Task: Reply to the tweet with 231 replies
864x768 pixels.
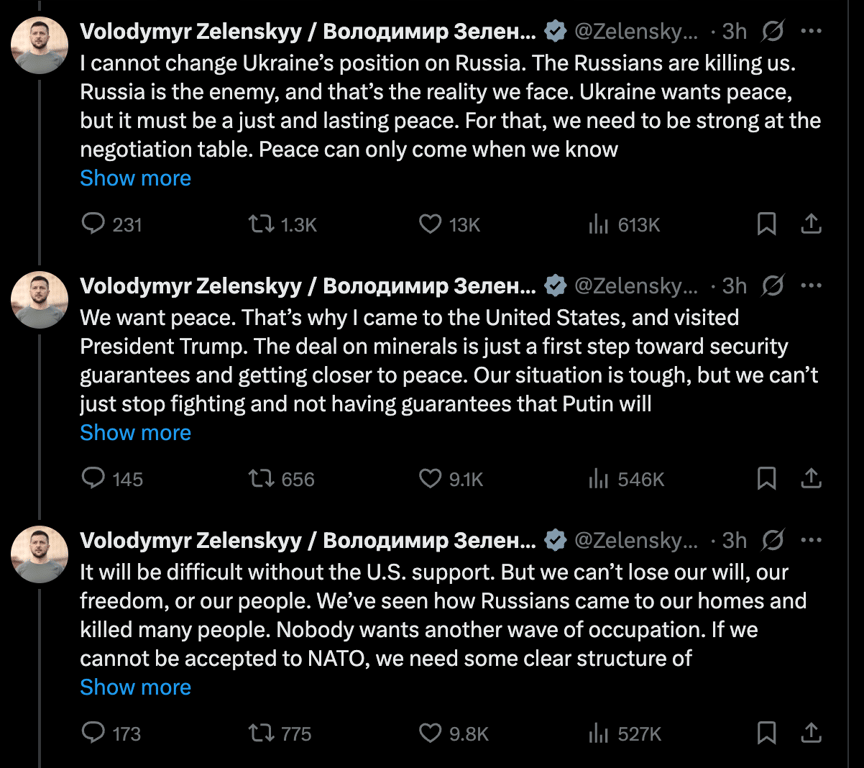Action: (93, 224)
